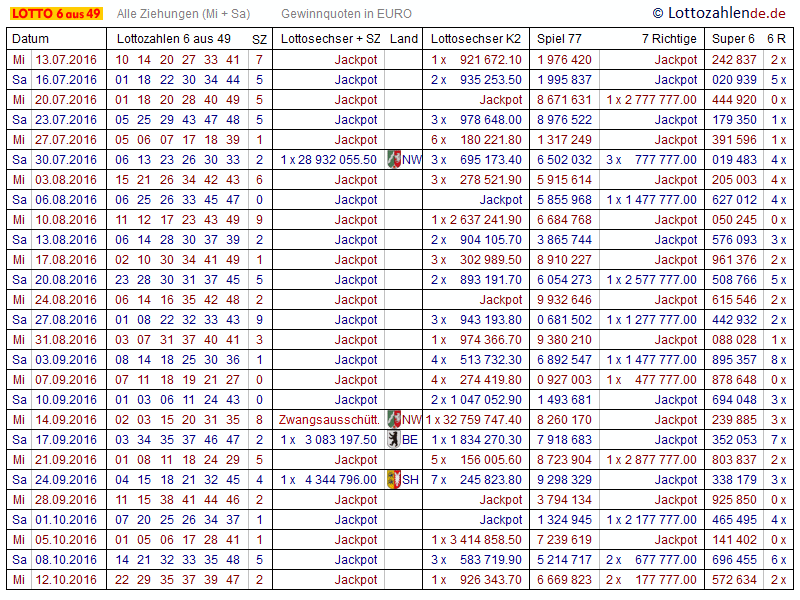Select the Datum column header
Screen dimensions: 800x600
coord(30,39)
